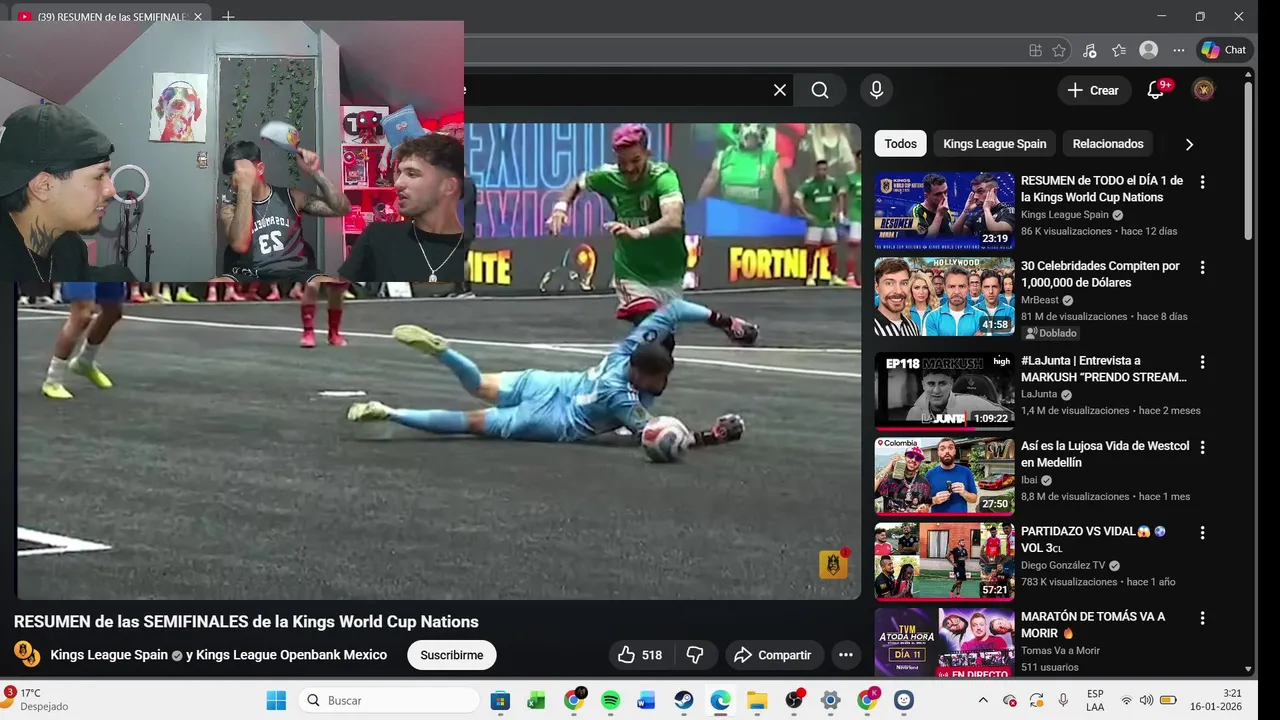Viewport: 1280px width, 720px height.
Task: Clear the YouTube search box with X
Action: click(x=780, y=90)
